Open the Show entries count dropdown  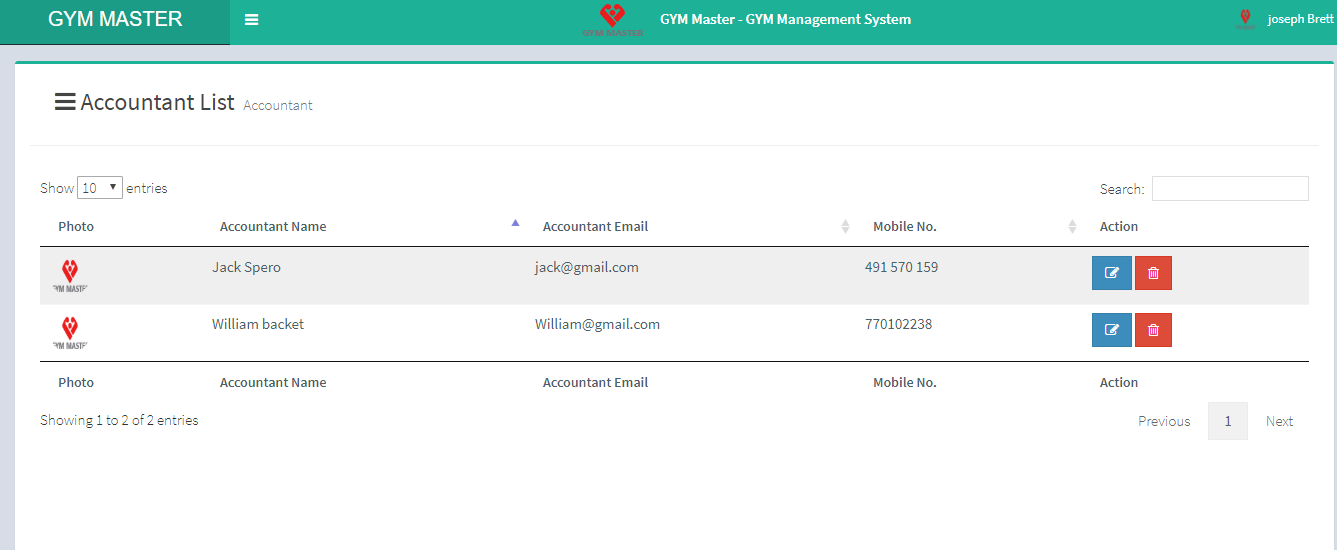100,187
